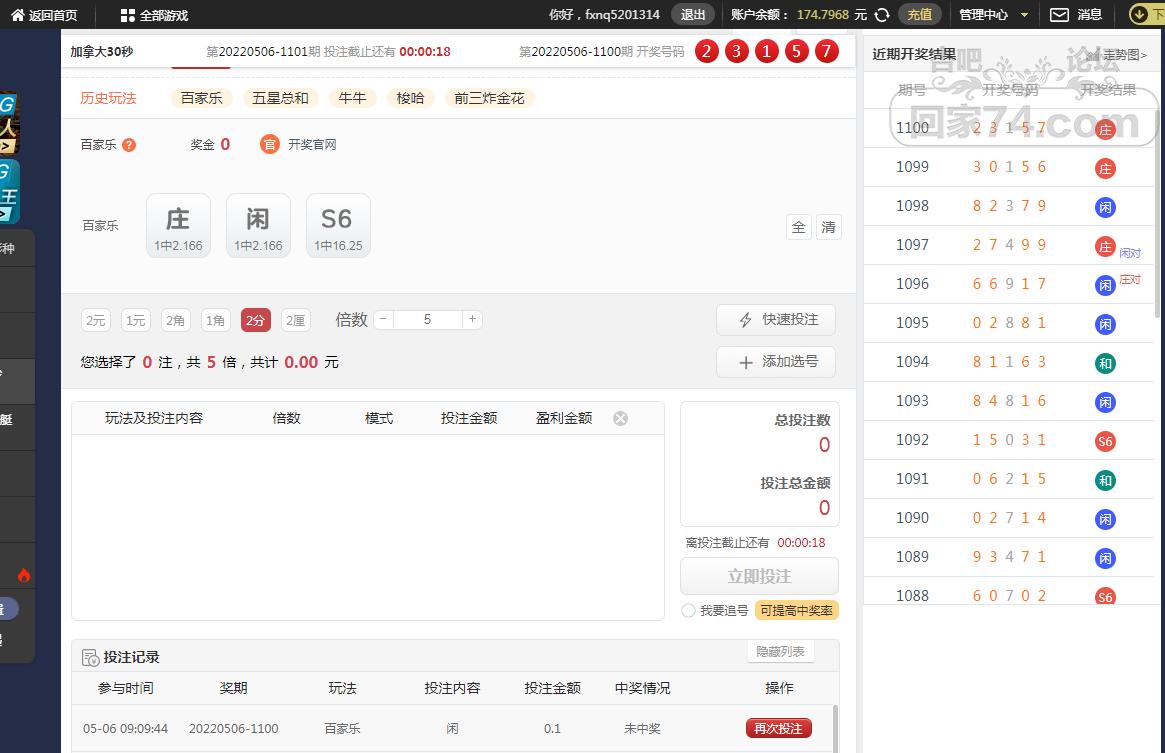
Task: Click the home icon to return home
Action: click(x=17, y=15)
